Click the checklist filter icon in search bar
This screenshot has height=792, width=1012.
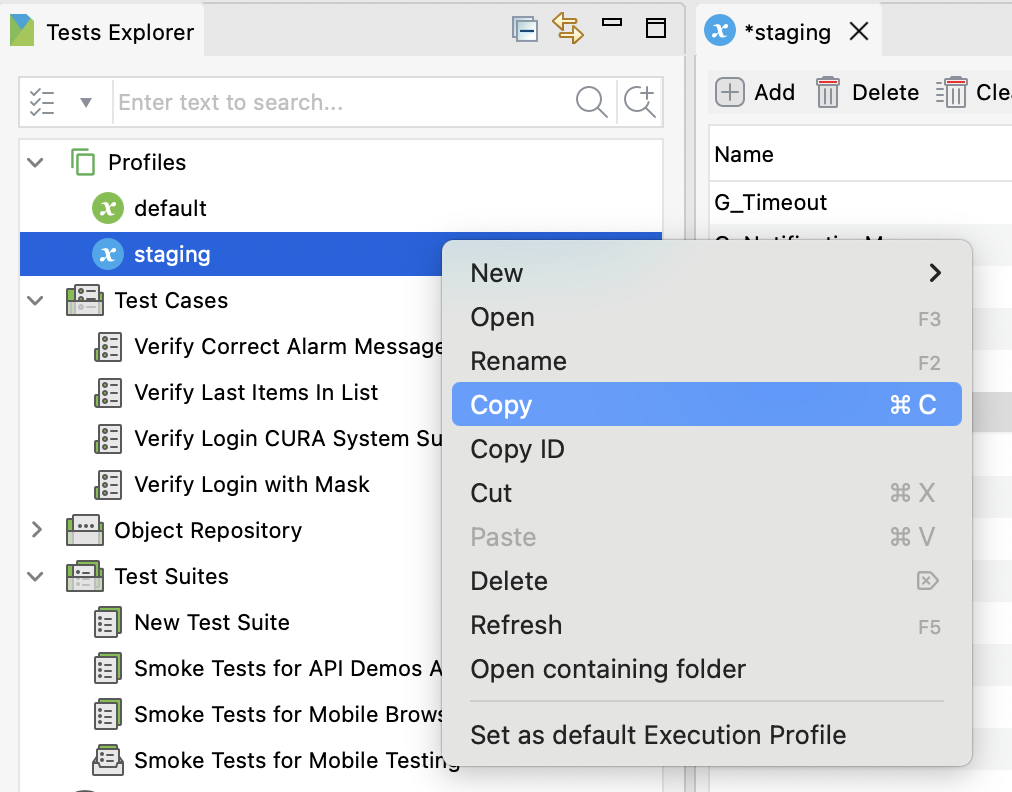pos(42,102)
